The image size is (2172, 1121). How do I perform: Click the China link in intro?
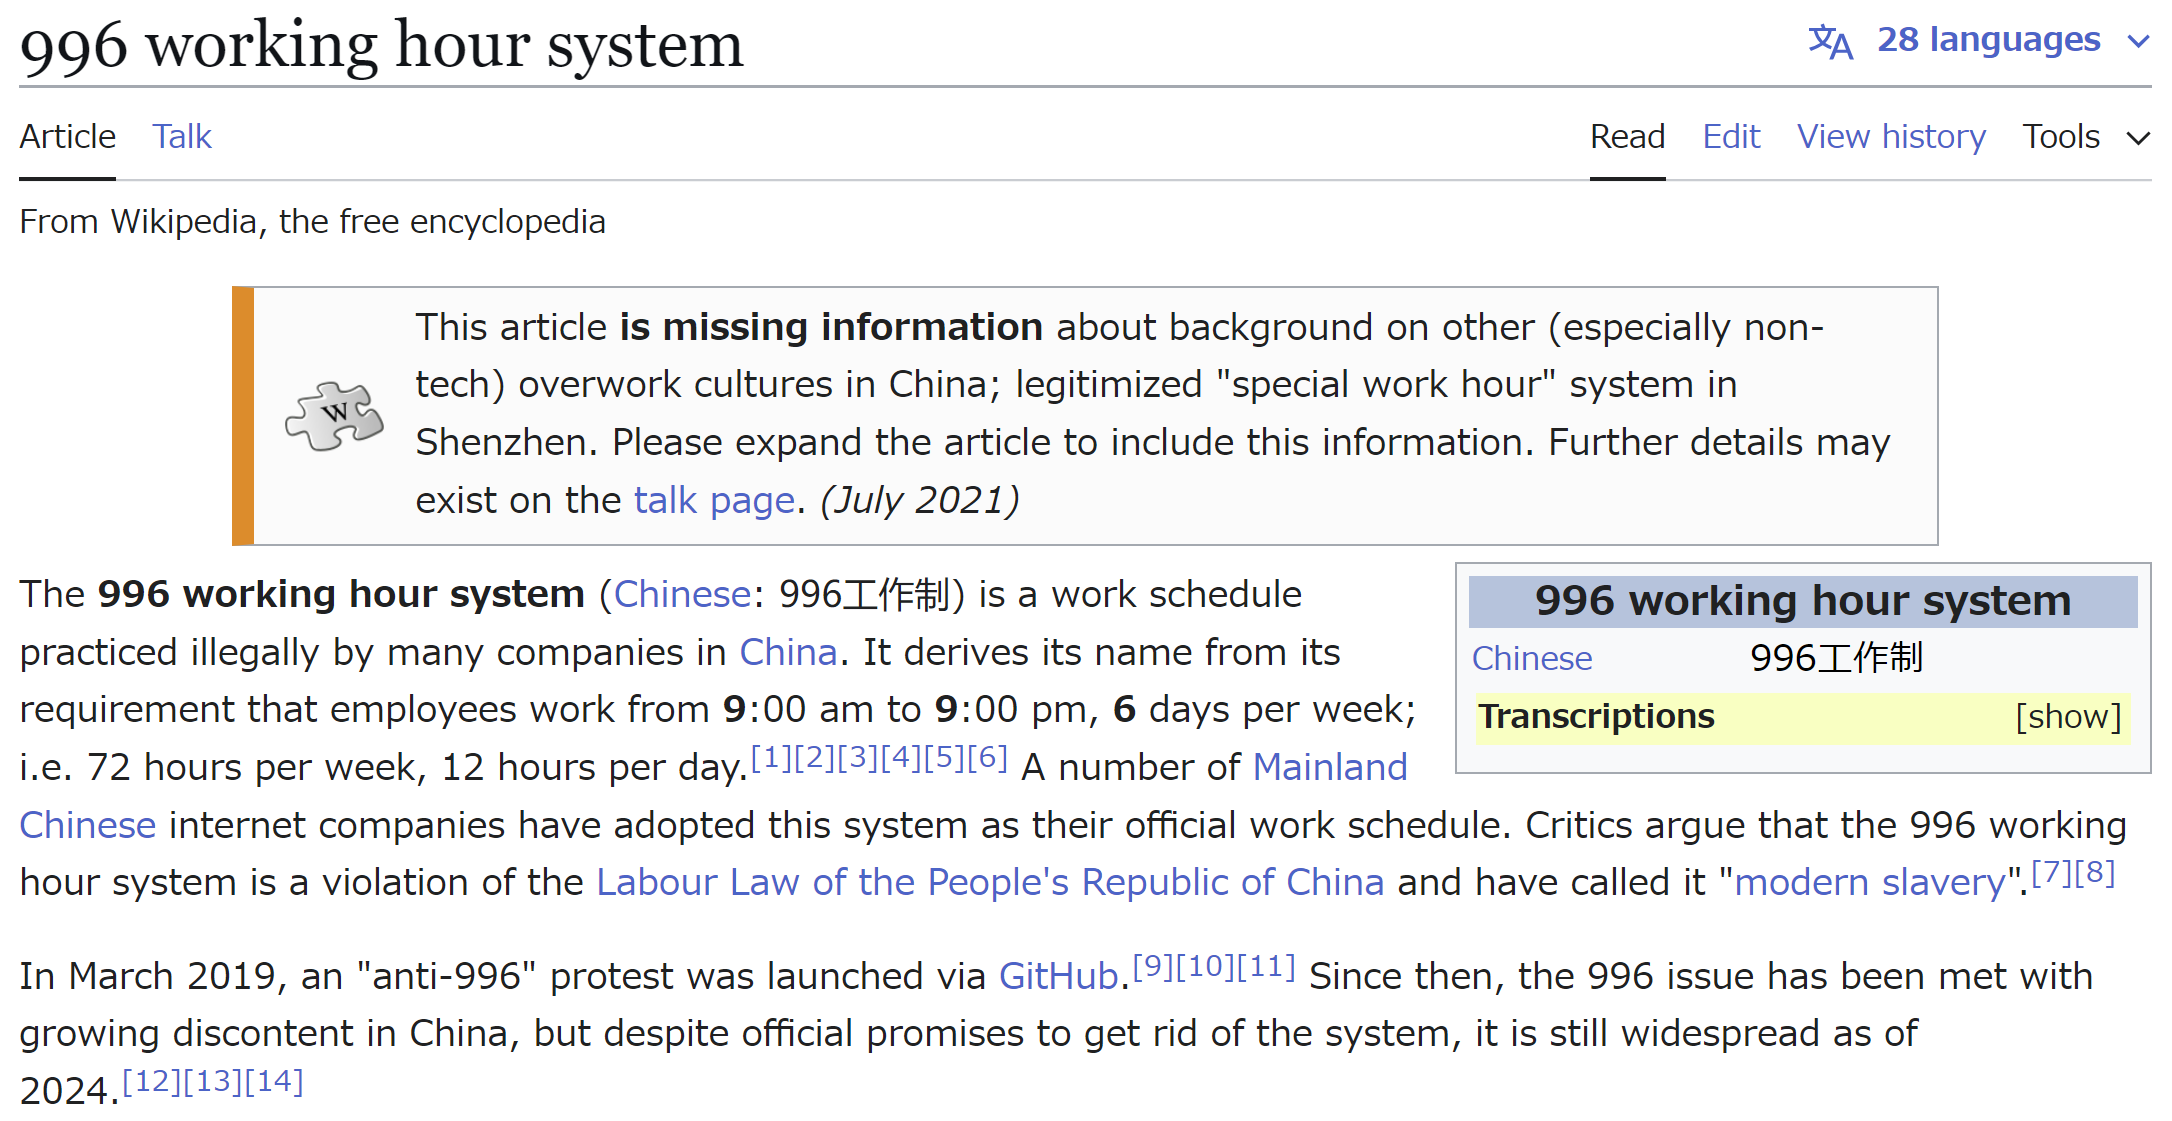click(787, 653)
